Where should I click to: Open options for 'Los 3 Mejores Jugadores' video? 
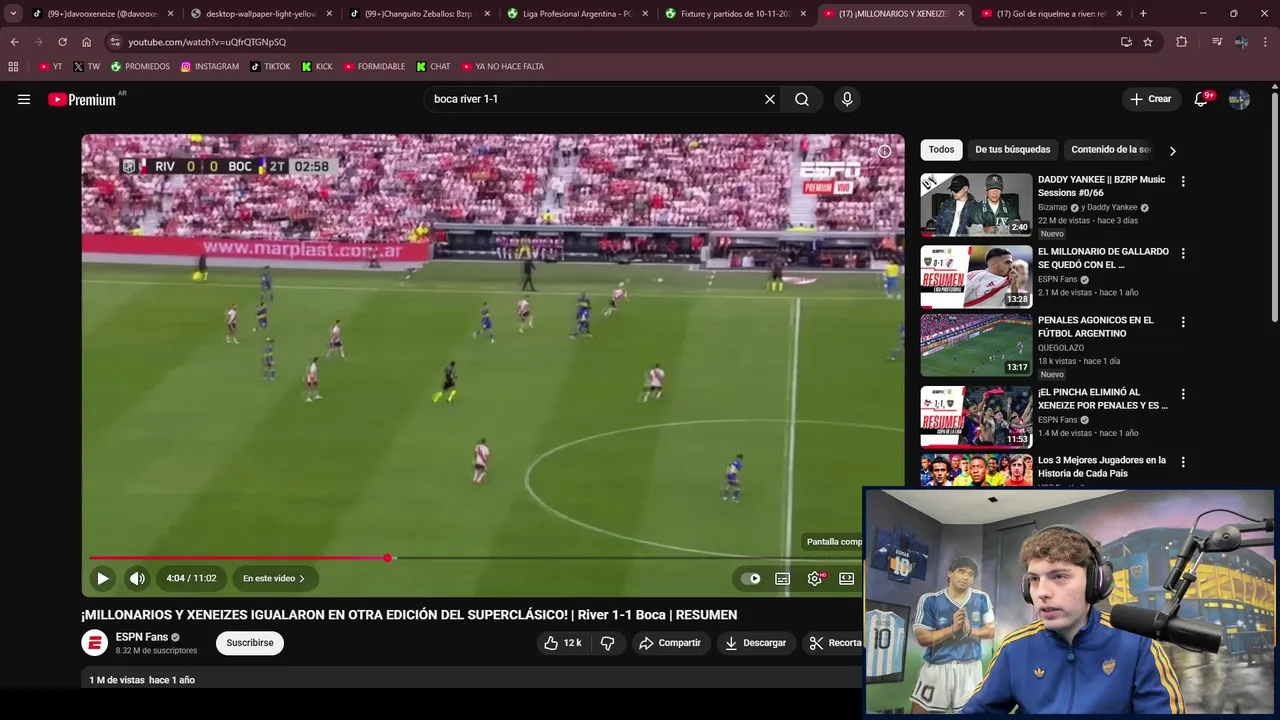click(1183, 462)
